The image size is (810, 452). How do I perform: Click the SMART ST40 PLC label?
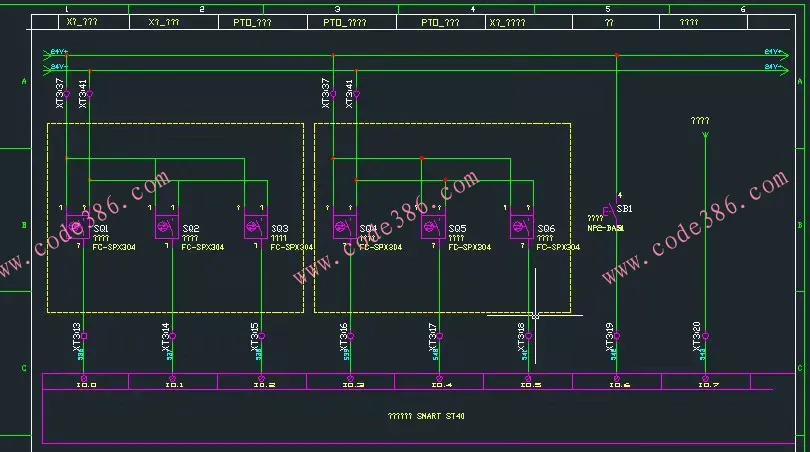click(x=425, y=415)
